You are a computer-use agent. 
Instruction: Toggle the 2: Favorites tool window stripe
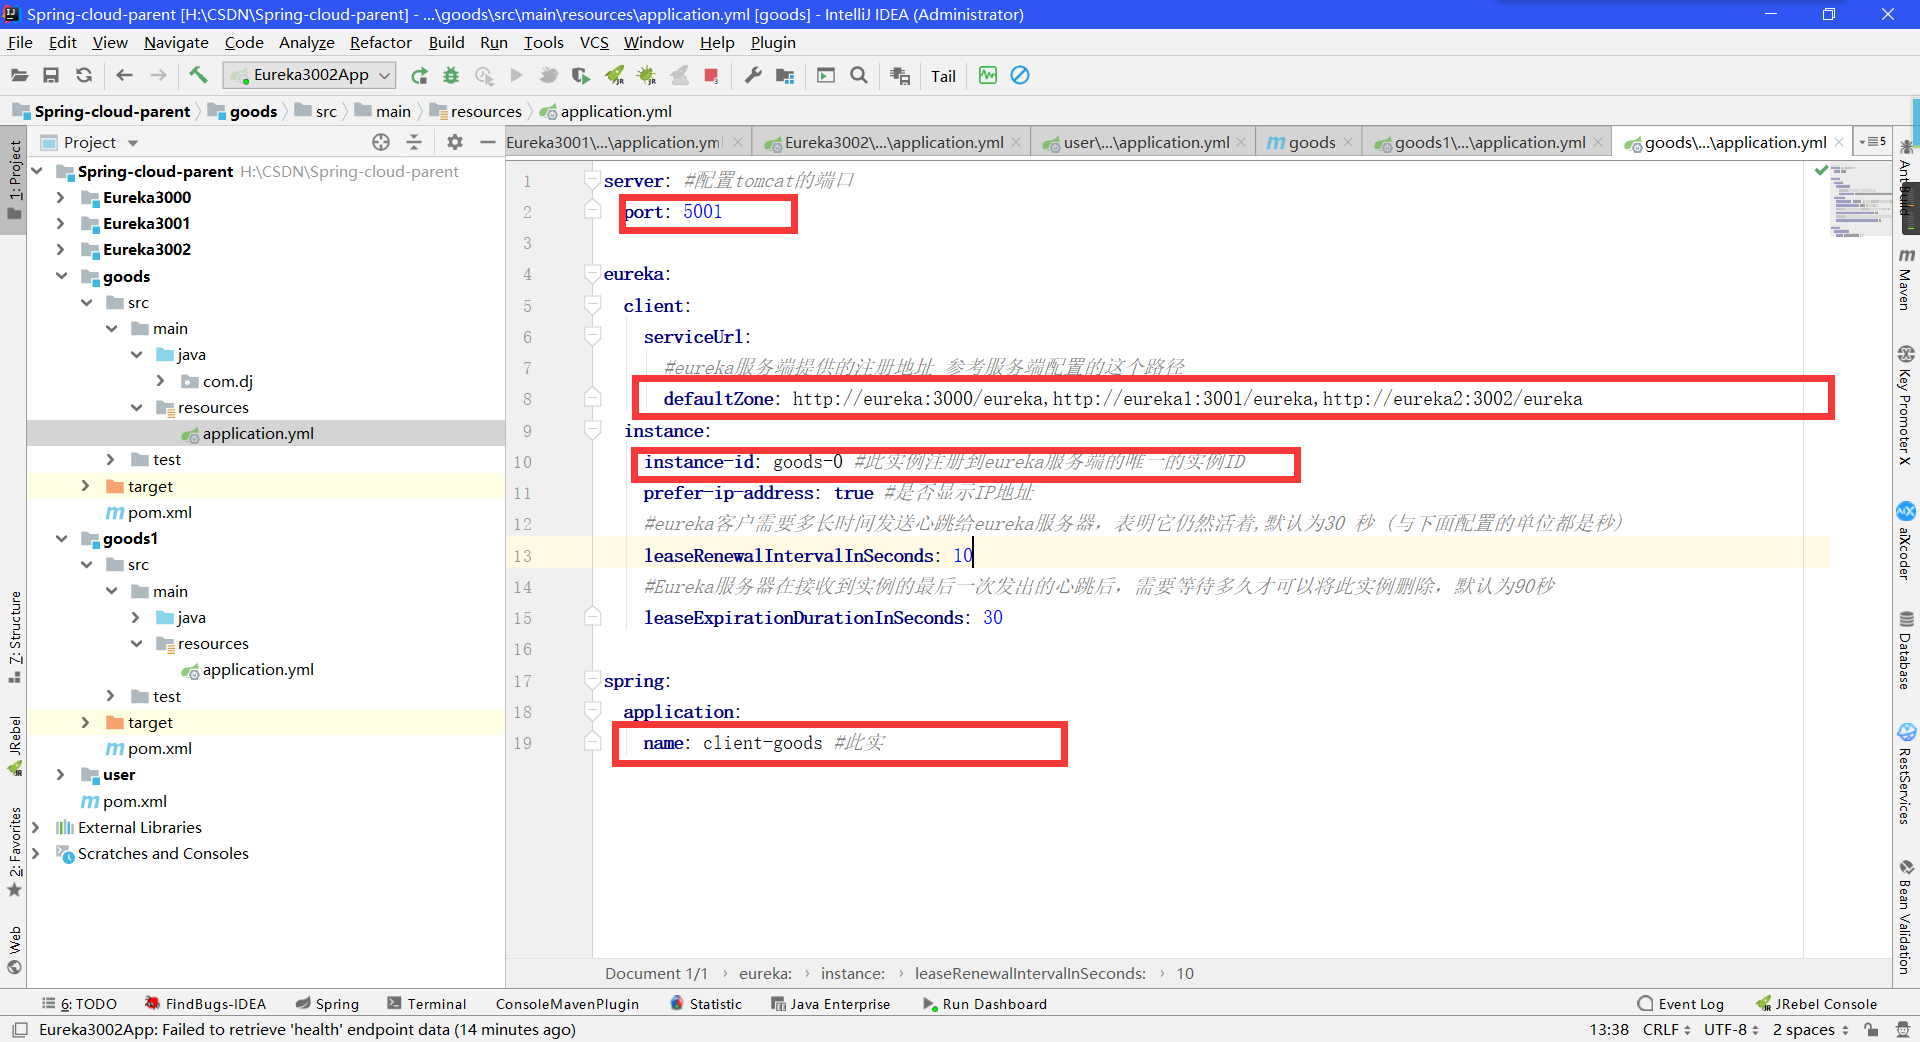tap(14, 852)
